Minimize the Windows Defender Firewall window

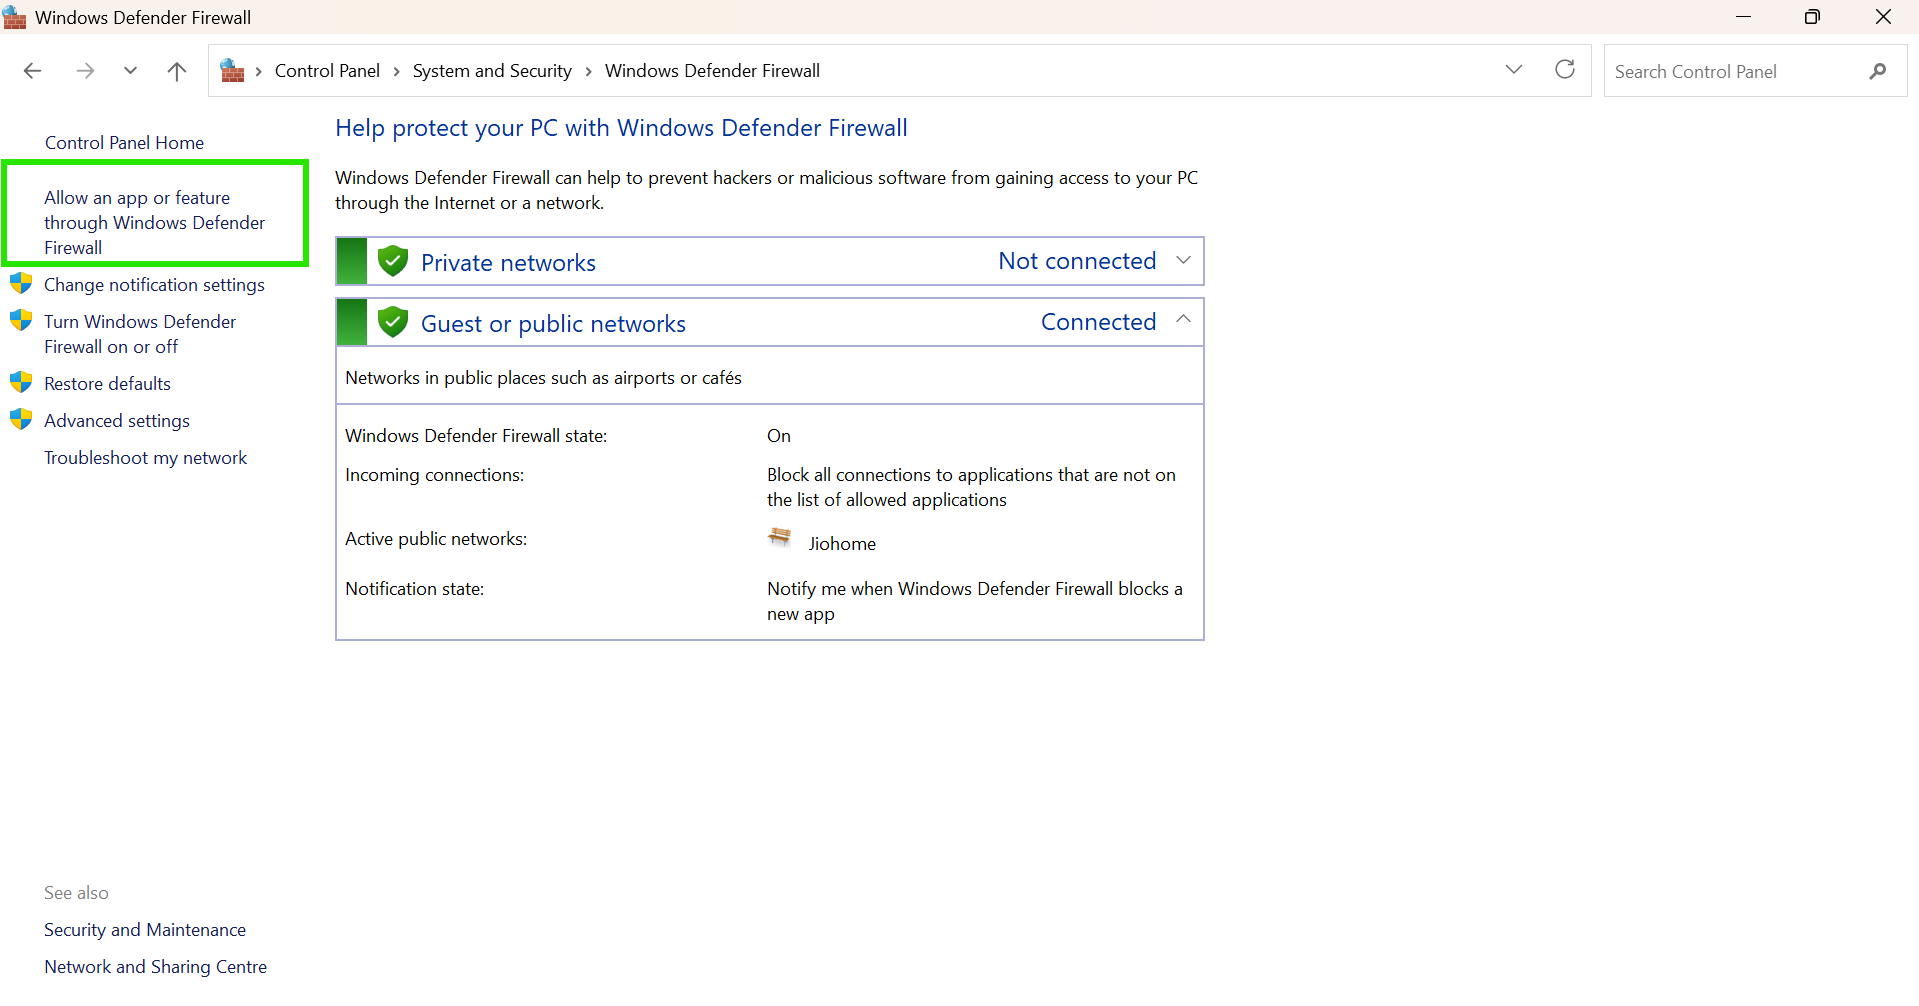(x=1743, y=17)
